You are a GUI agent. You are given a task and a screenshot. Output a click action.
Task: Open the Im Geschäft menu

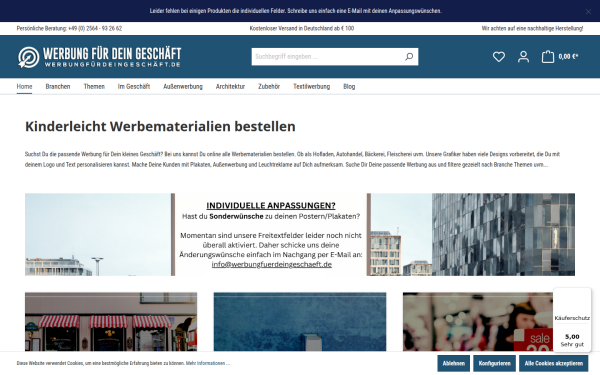(x=134, y=86)
